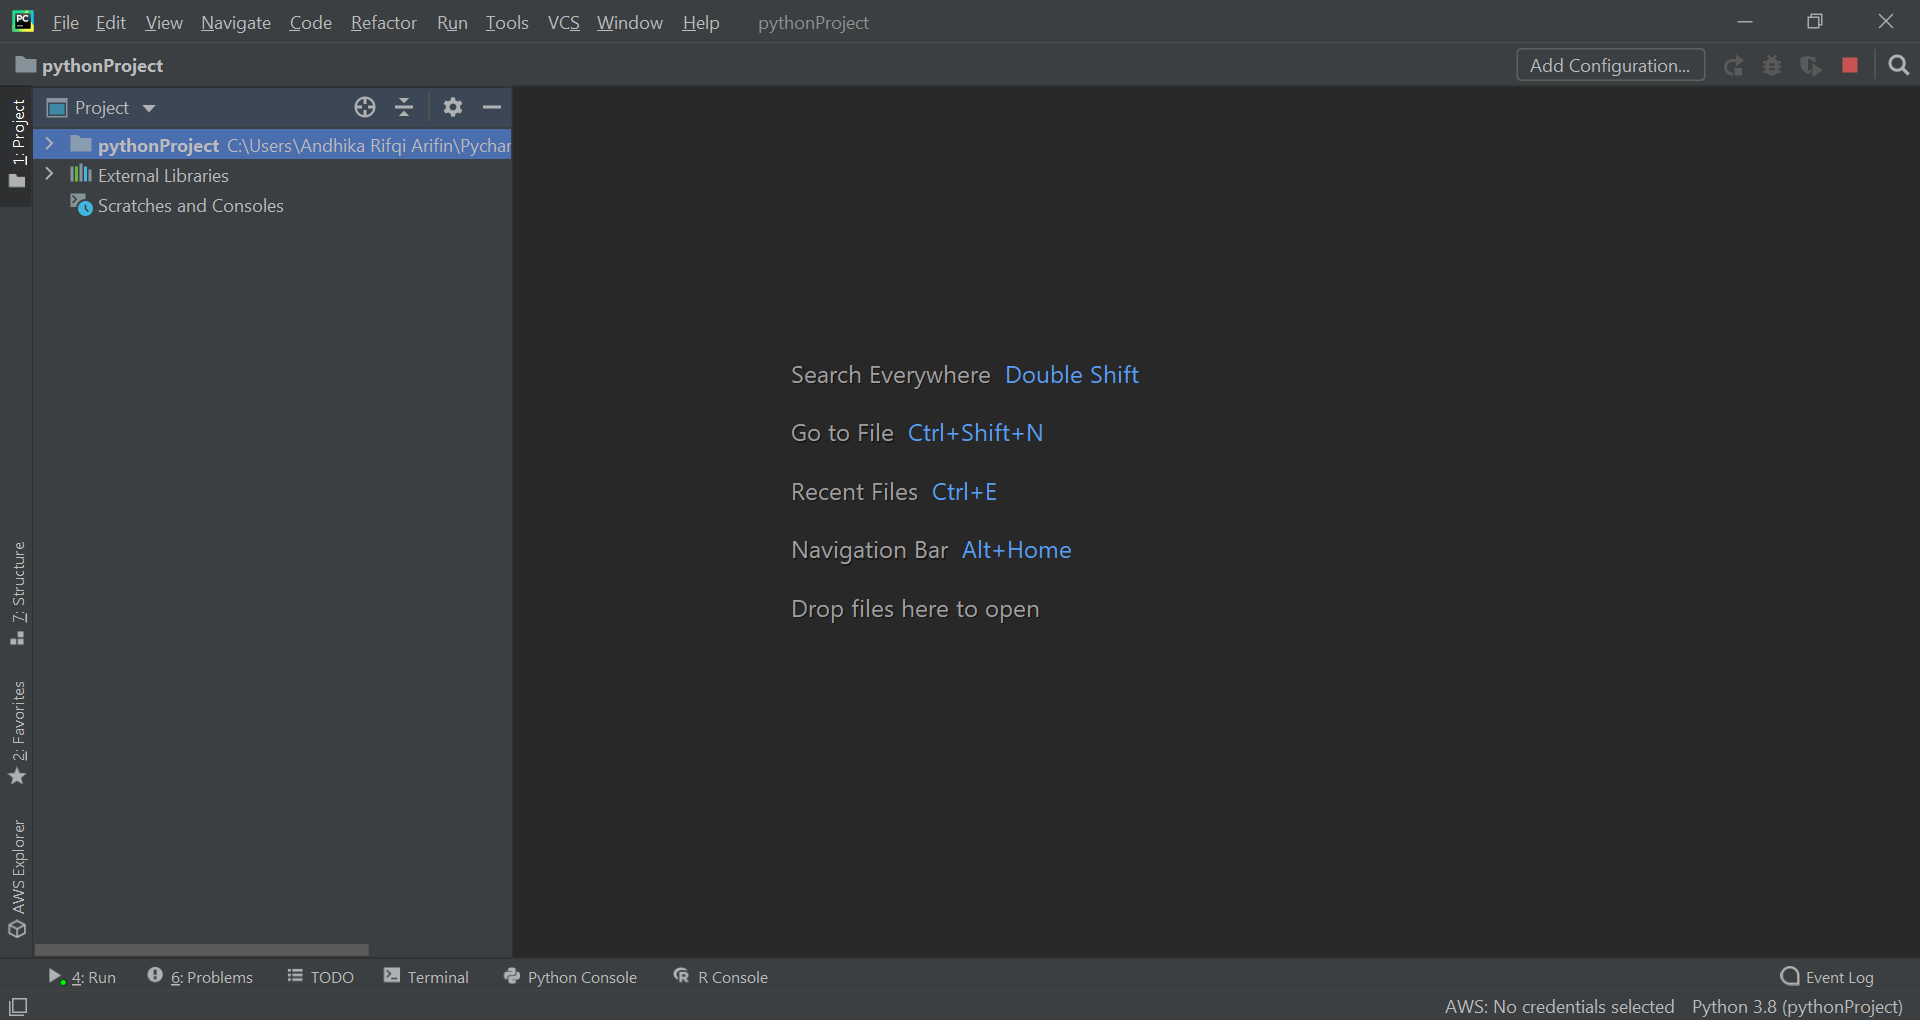Open Search Everywhere magnifier icon

pyautogui.click(x=1899, y=65)
